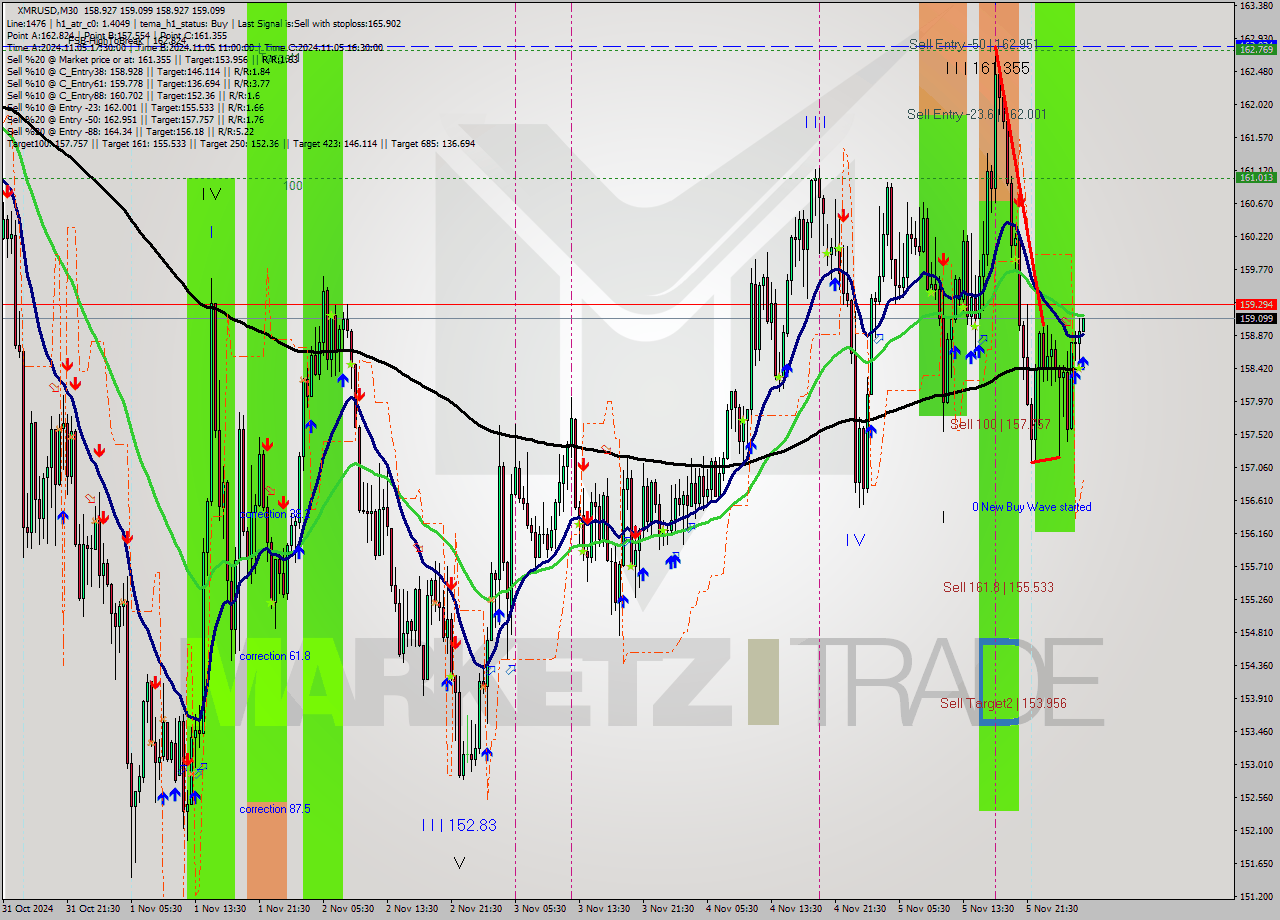Click the 151.200 price axis label

point(1256,896)
